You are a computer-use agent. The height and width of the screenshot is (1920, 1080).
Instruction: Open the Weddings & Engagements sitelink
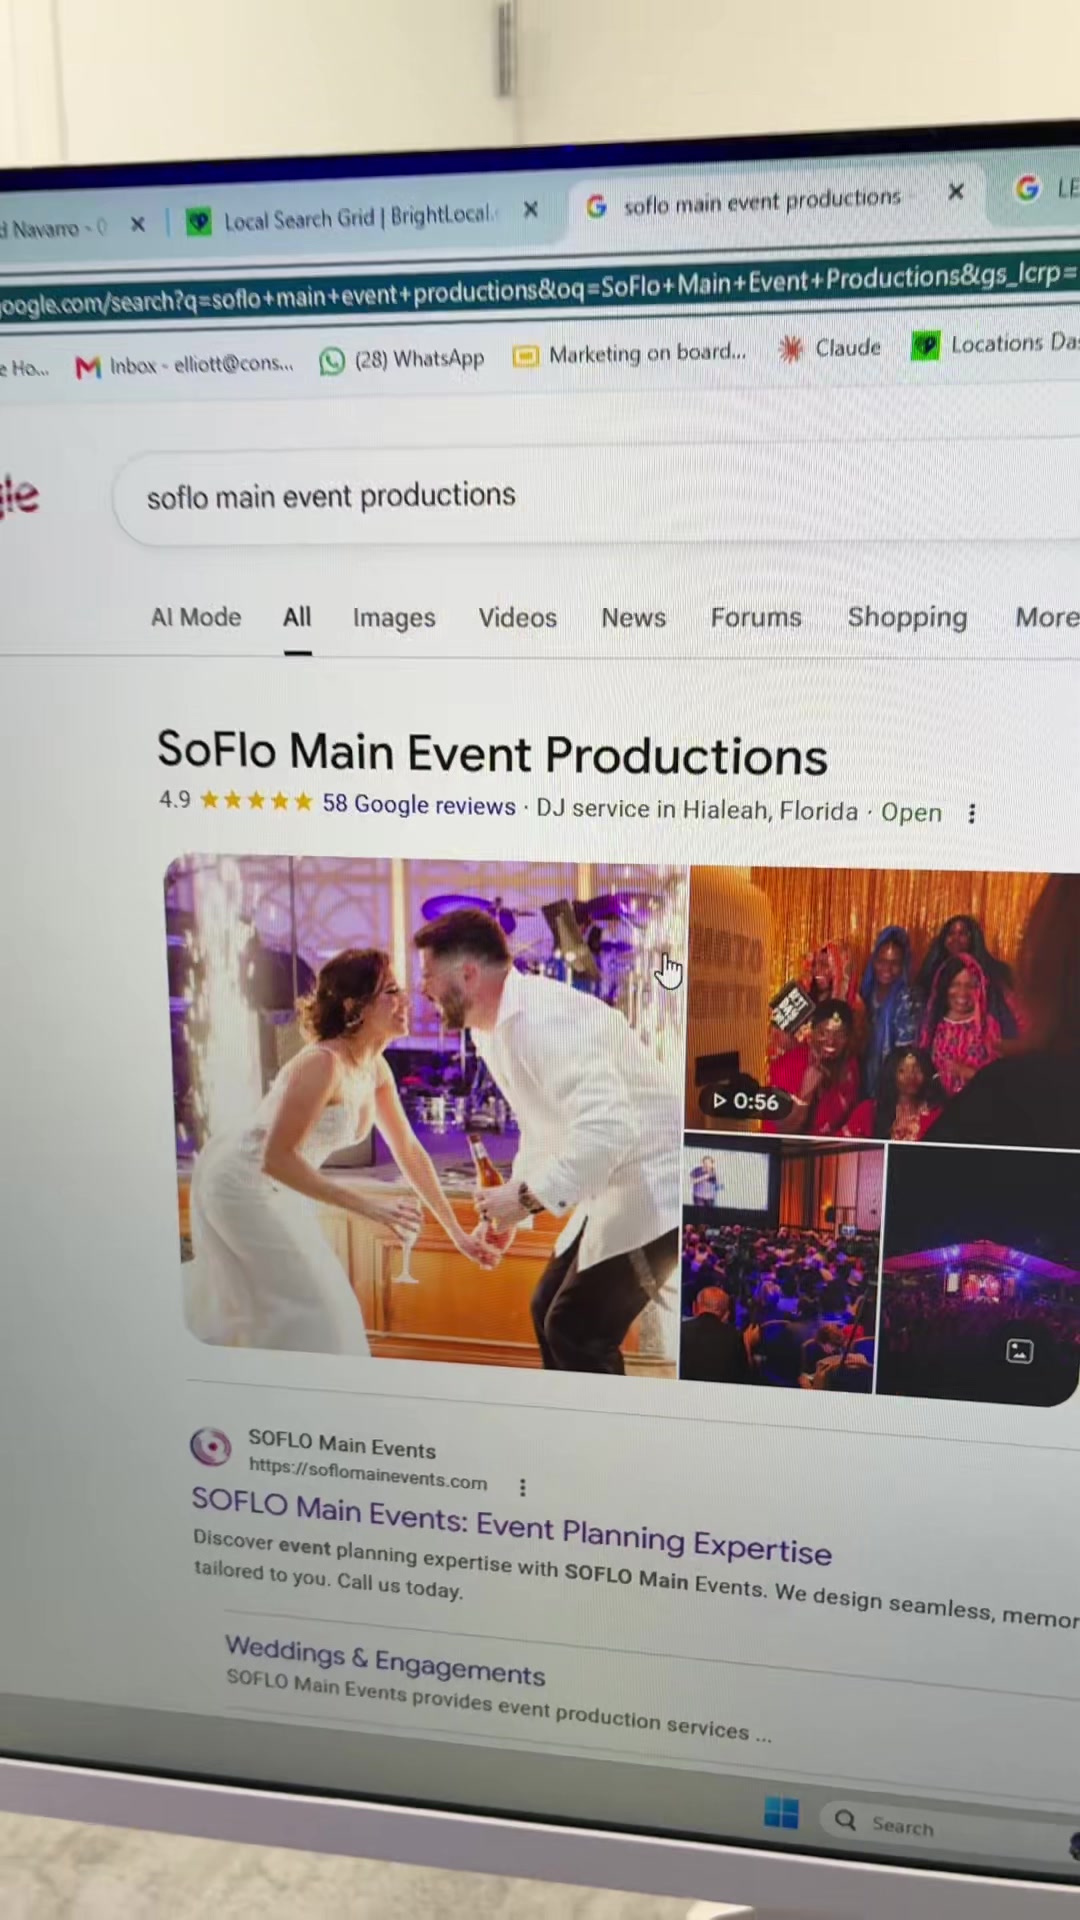[x=385, y=1660]
